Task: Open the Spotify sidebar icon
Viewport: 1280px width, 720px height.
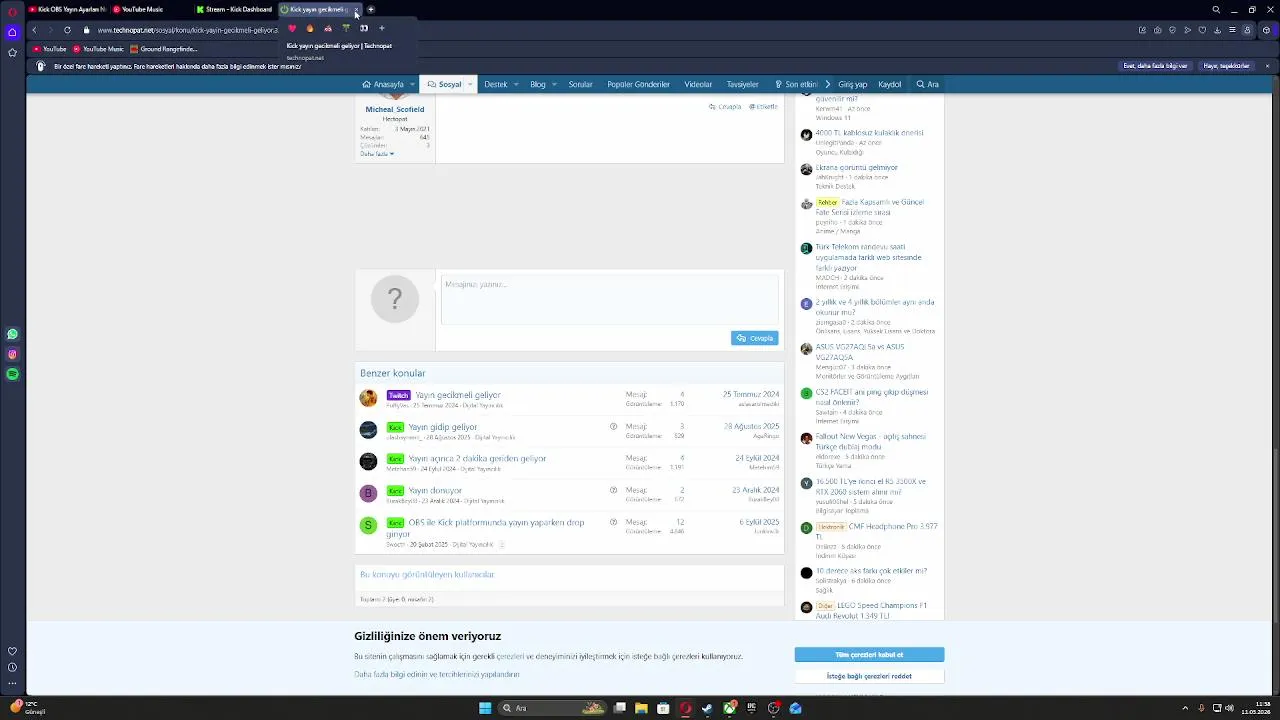Action: point(12,374)
